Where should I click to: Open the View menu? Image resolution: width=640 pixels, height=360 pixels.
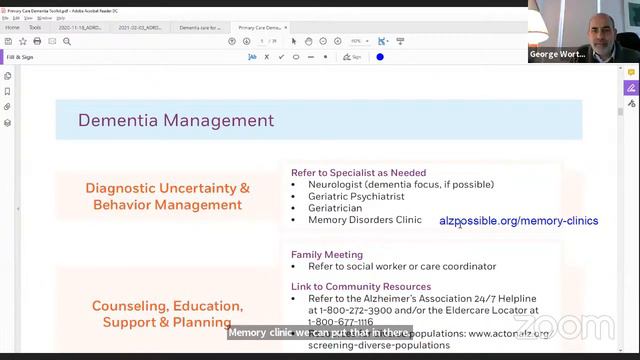(28, 18)
